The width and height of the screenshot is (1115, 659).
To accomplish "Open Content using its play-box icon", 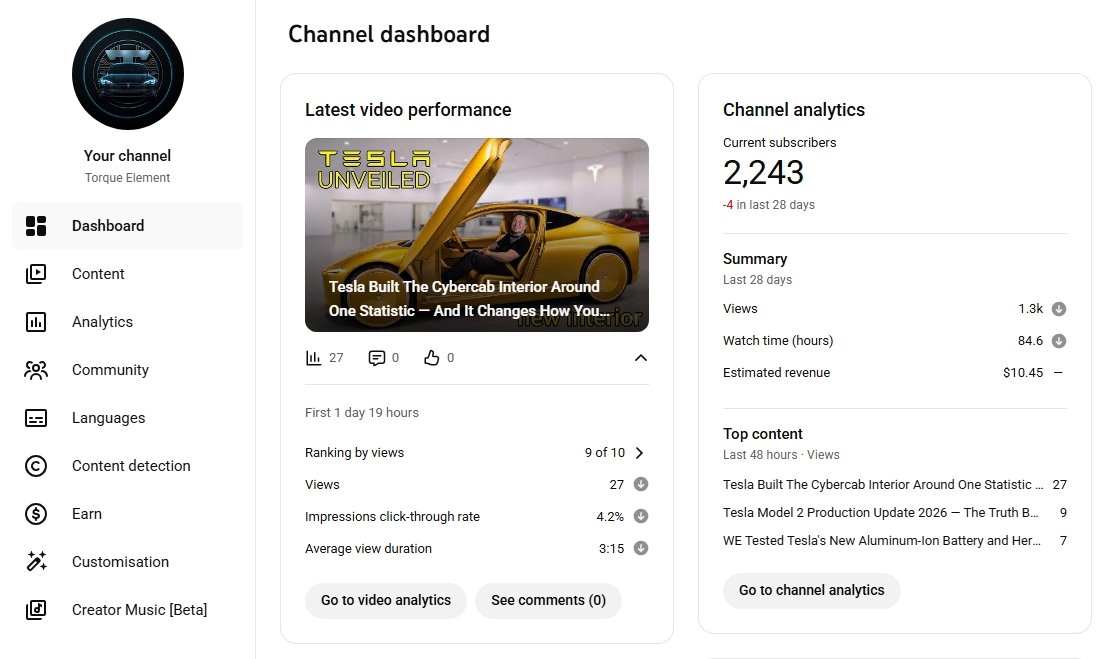I will click(36, 274).
